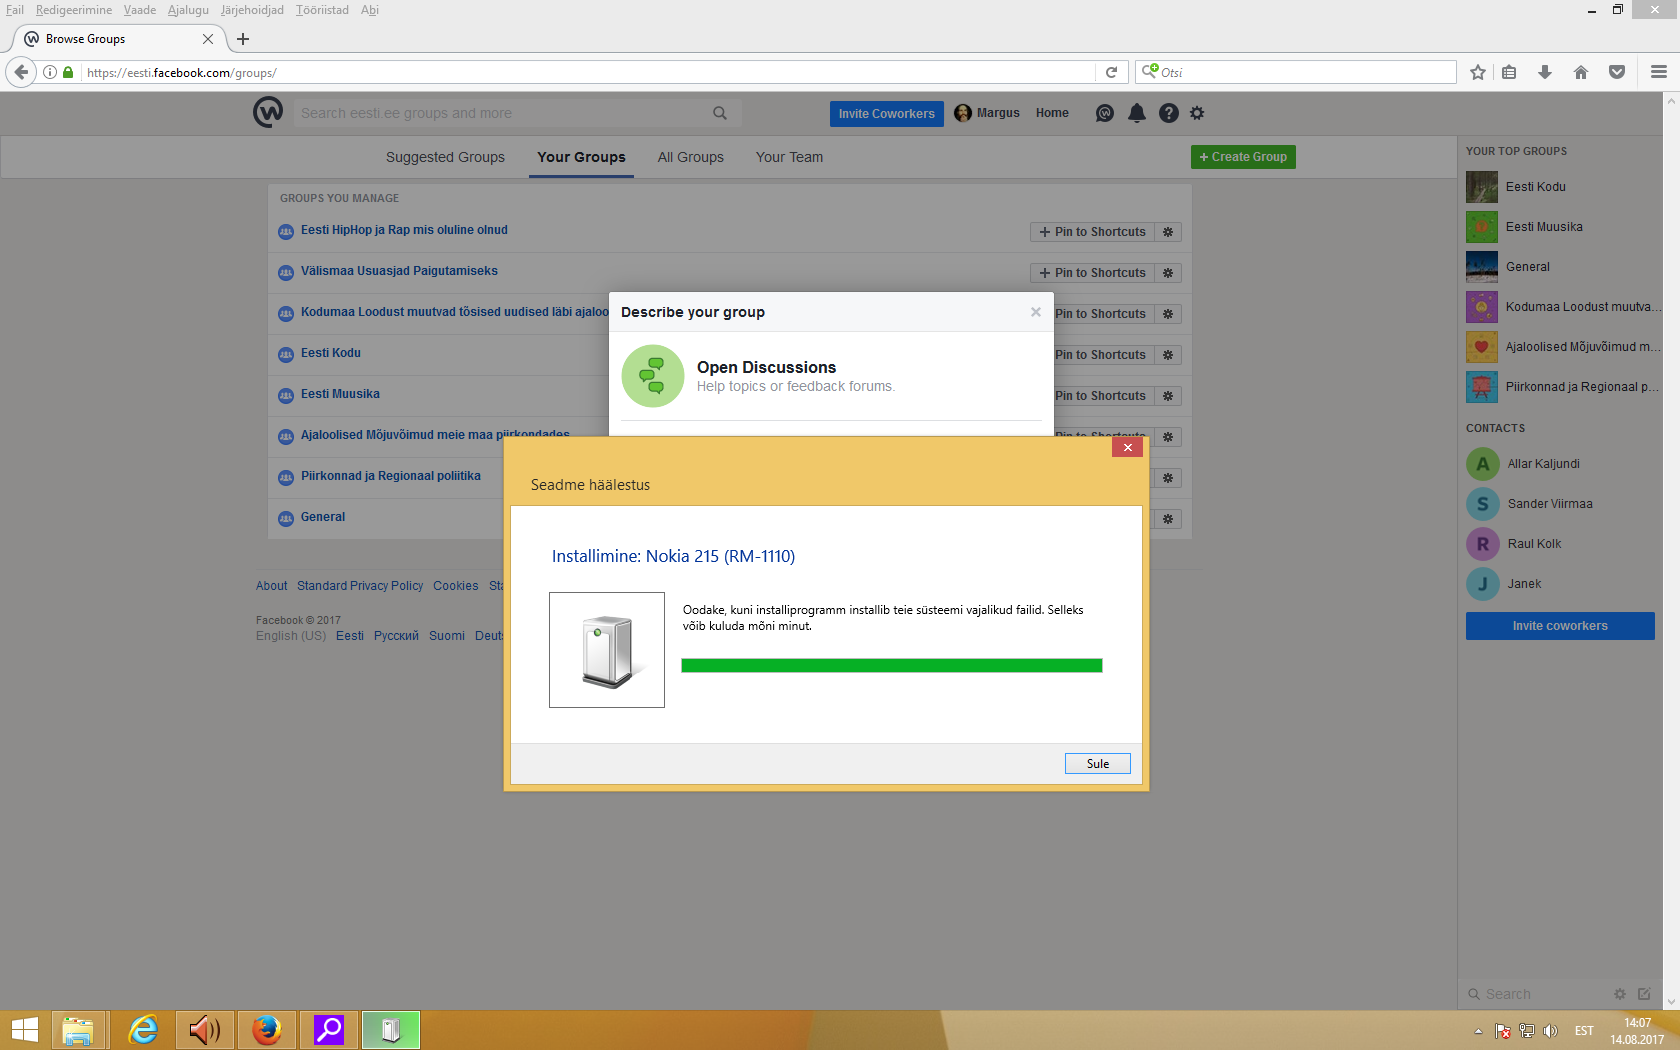Click the sidebar contacts Search field
Screen dimensions: 1680x1050
1535,994
